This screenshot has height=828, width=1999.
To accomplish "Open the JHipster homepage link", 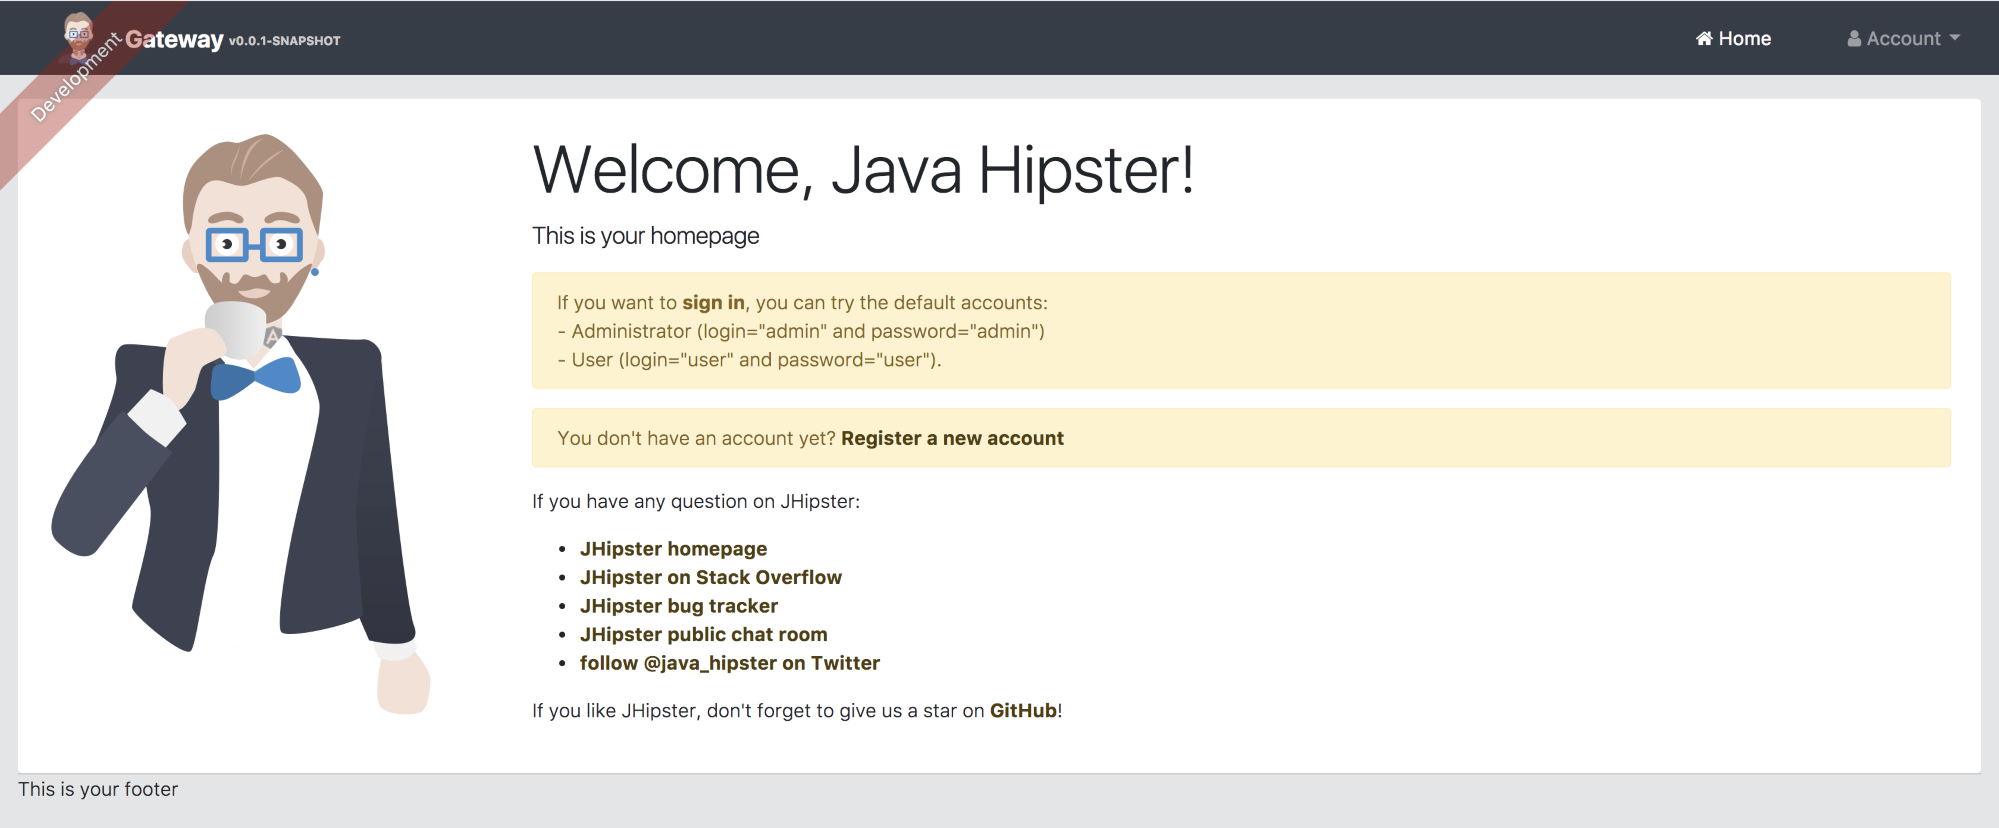I will (673, 549).
